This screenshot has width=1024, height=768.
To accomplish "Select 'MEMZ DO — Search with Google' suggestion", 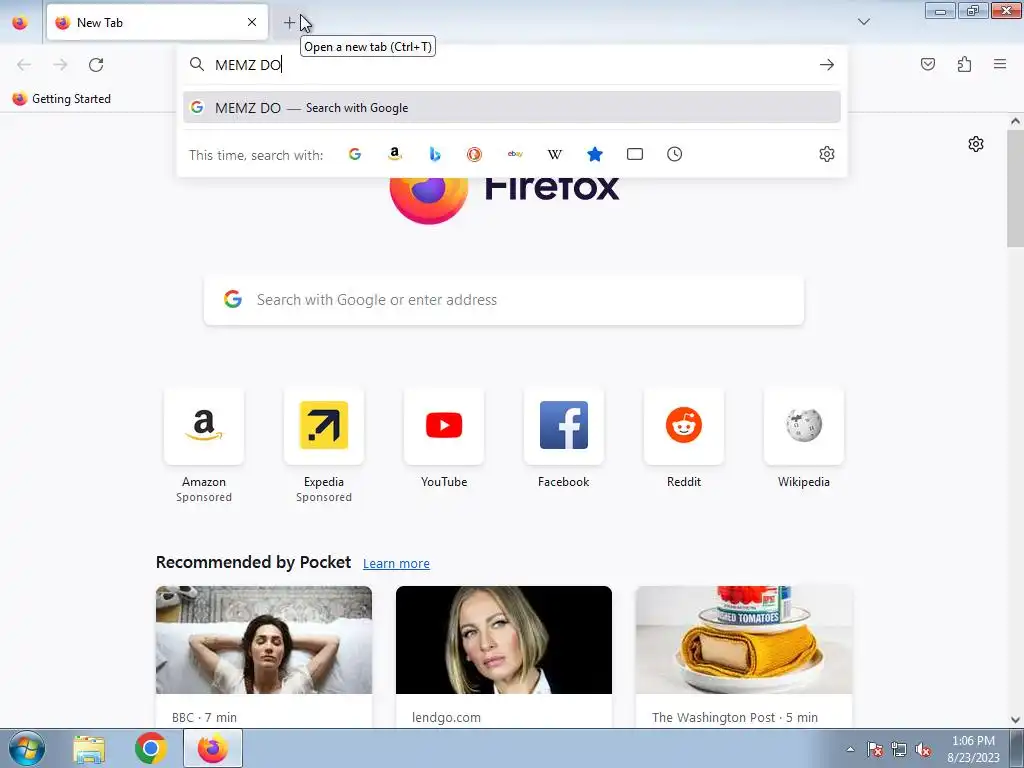I will [x=512, y=108].
